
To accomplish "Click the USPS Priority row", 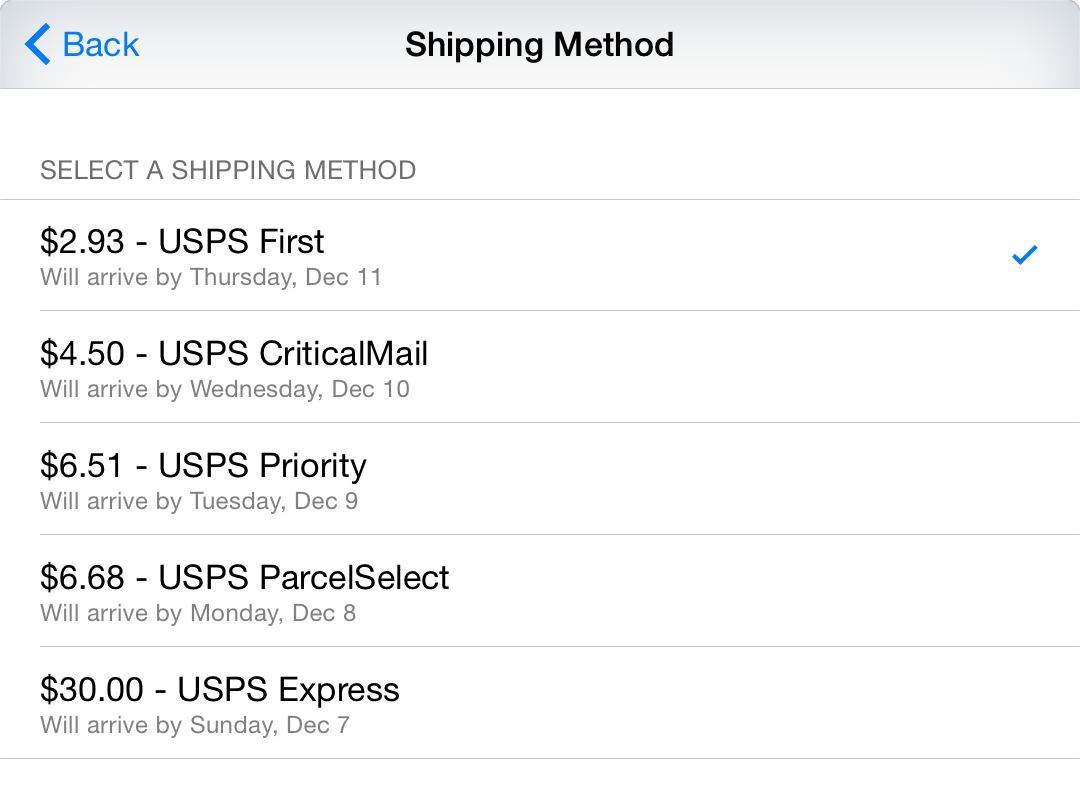I will (203, 466).
